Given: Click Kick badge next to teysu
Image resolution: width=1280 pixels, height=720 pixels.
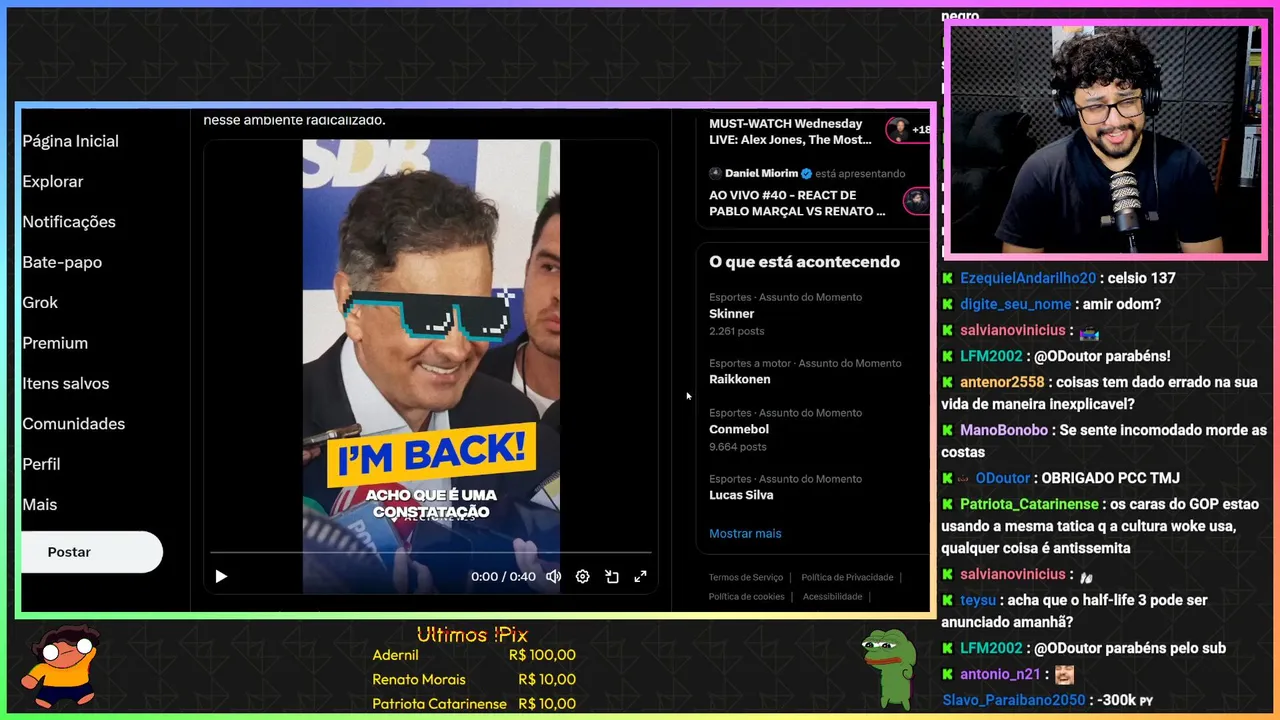Looking at the screenshot, I should 948,600.
